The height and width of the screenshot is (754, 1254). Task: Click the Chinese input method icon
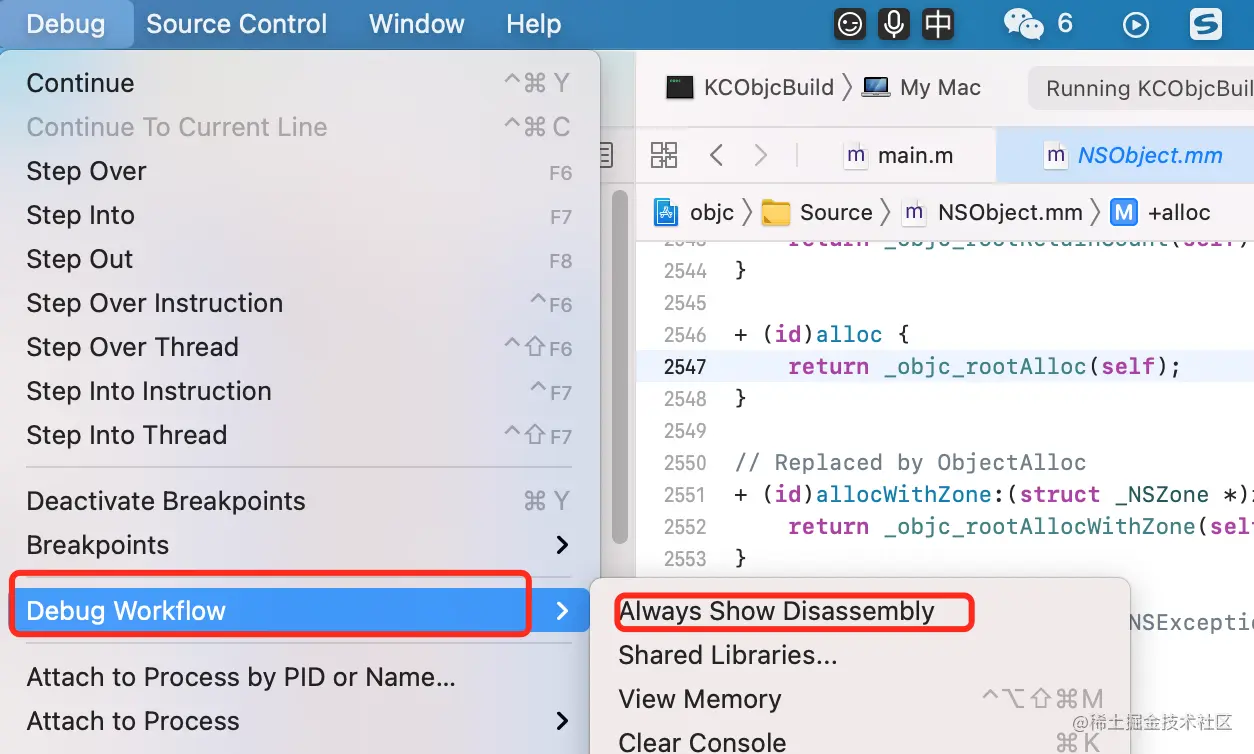[x=938, y=24]
